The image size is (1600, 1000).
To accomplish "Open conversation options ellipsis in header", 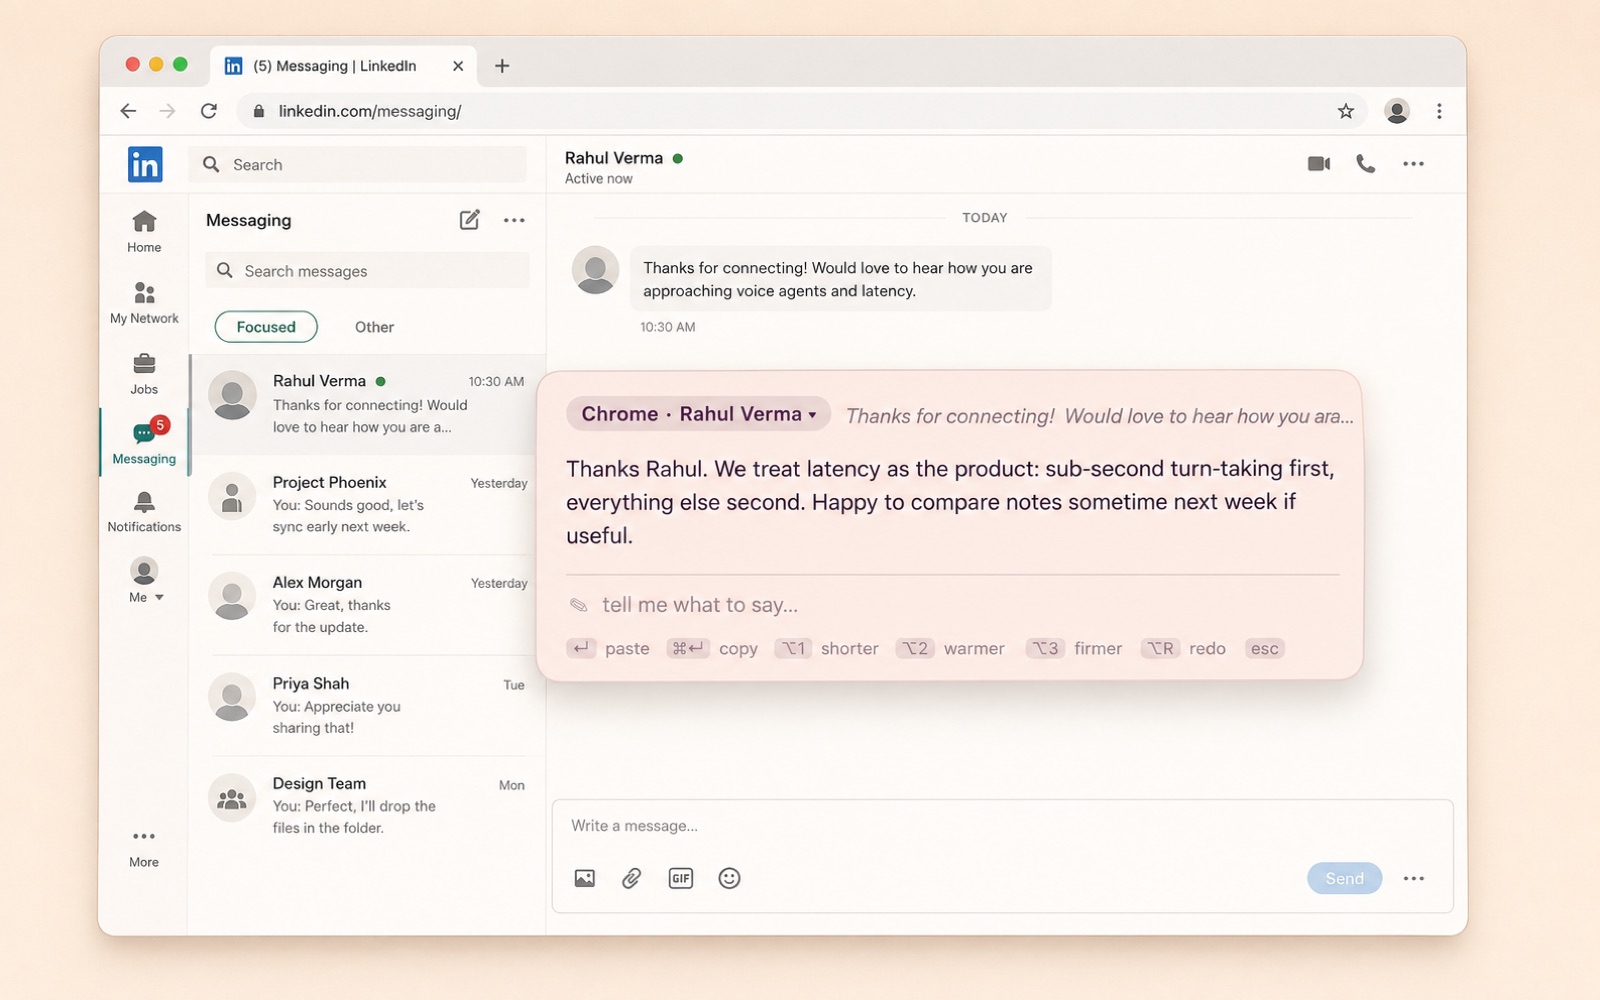I will (x=1413, y=163).
